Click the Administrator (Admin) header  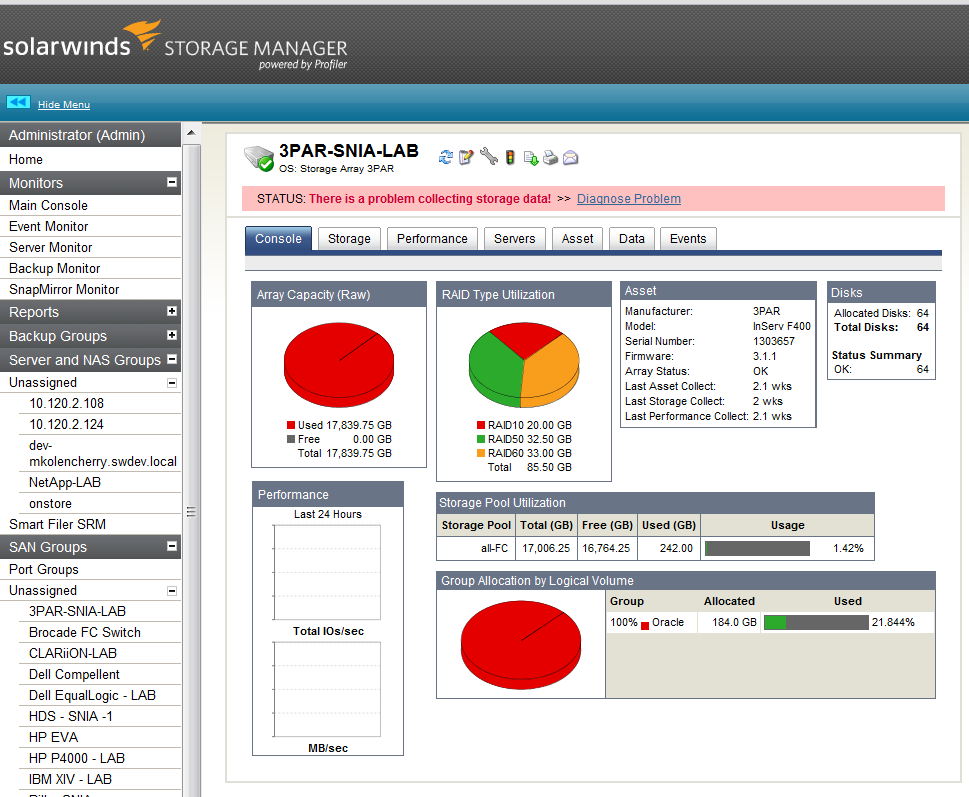point(90,135)
